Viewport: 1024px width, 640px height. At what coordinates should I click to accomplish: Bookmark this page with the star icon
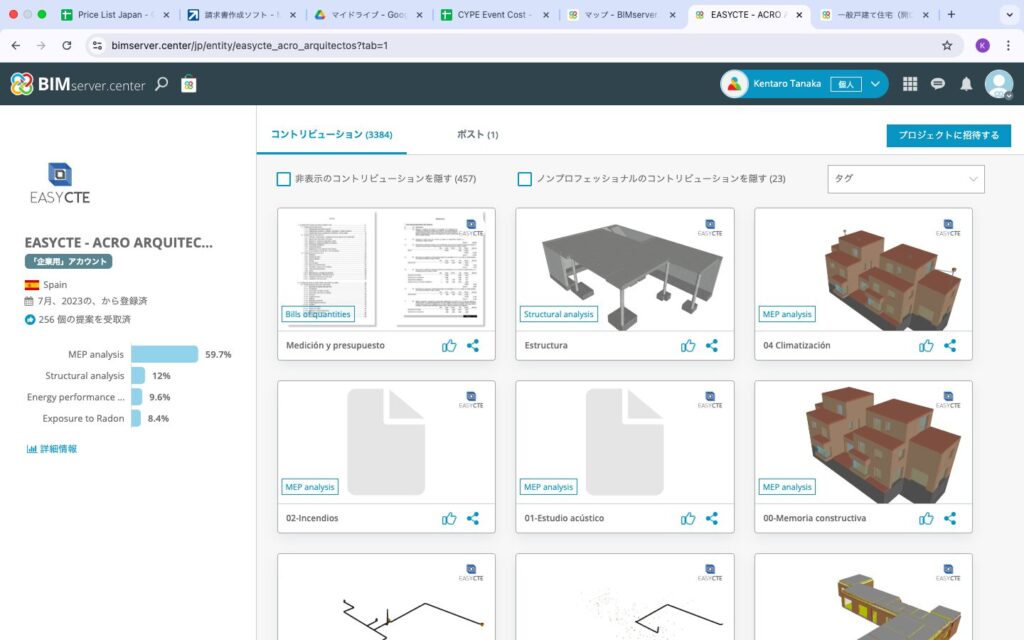(947, 45)
